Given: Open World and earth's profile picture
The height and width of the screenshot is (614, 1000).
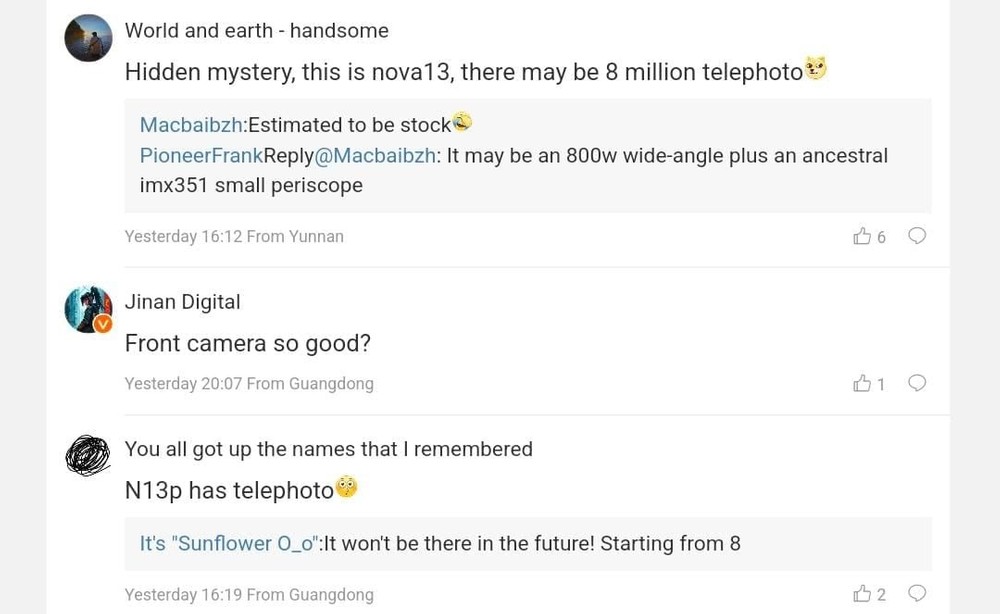Looking at the screenshot, I should [x=88, y=38].
